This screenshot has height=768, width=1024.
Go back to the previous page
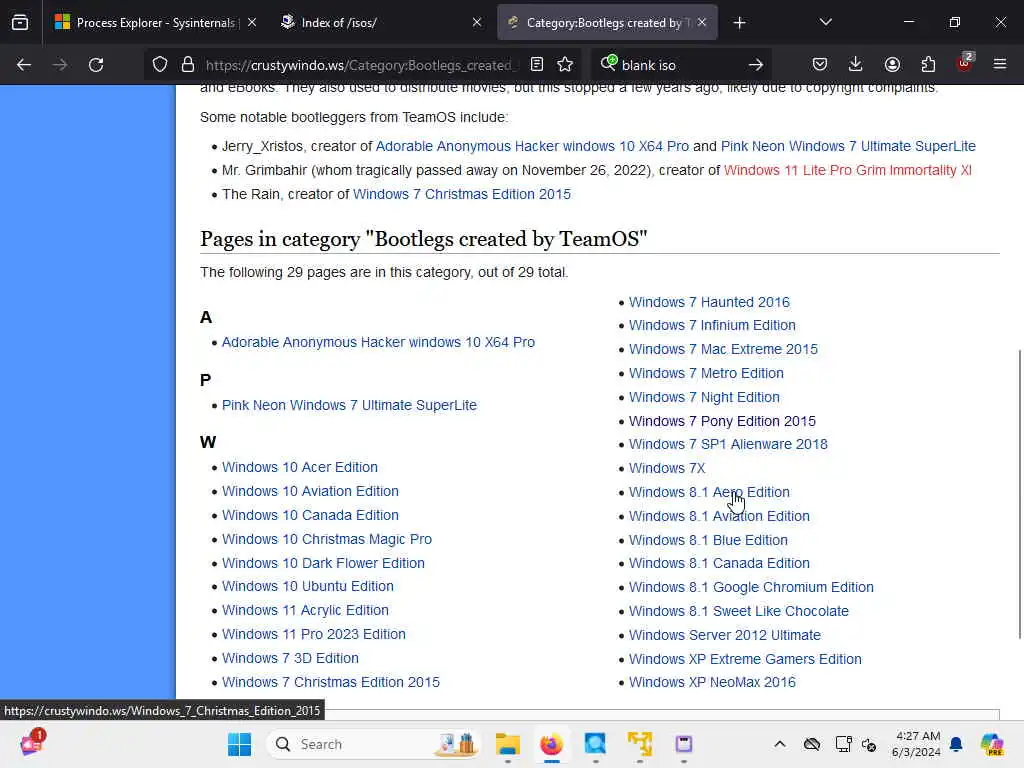click(24, 65)
